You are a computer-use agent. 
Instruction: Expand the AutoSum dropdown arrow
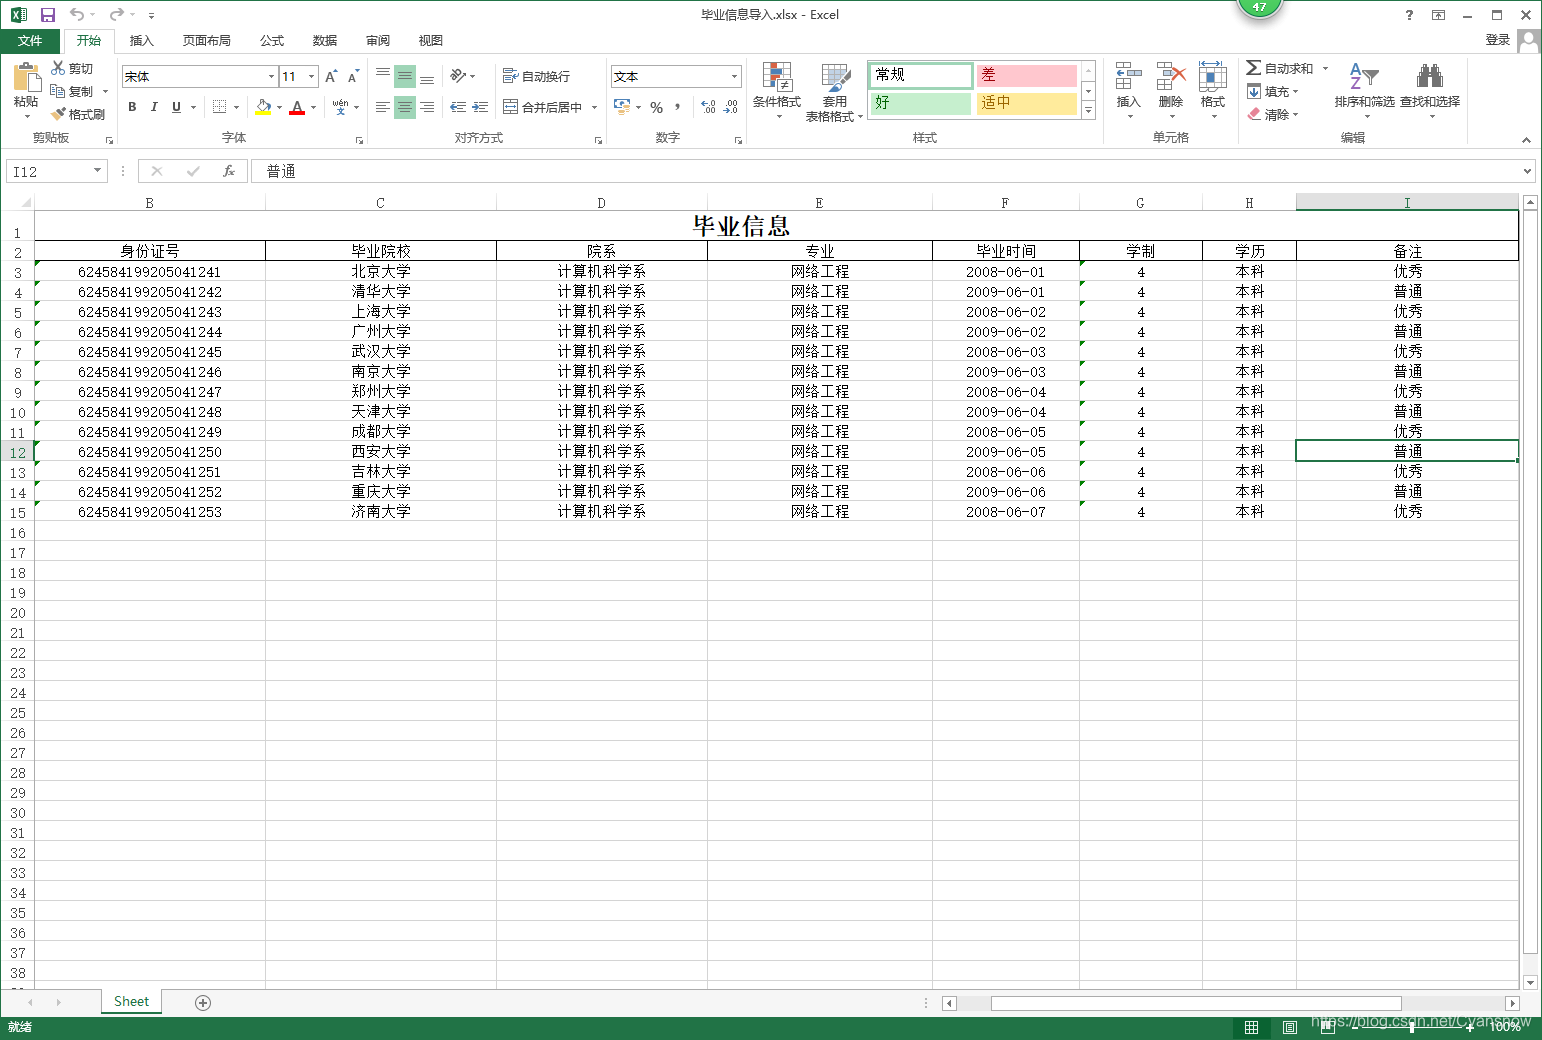(1326, 68)
